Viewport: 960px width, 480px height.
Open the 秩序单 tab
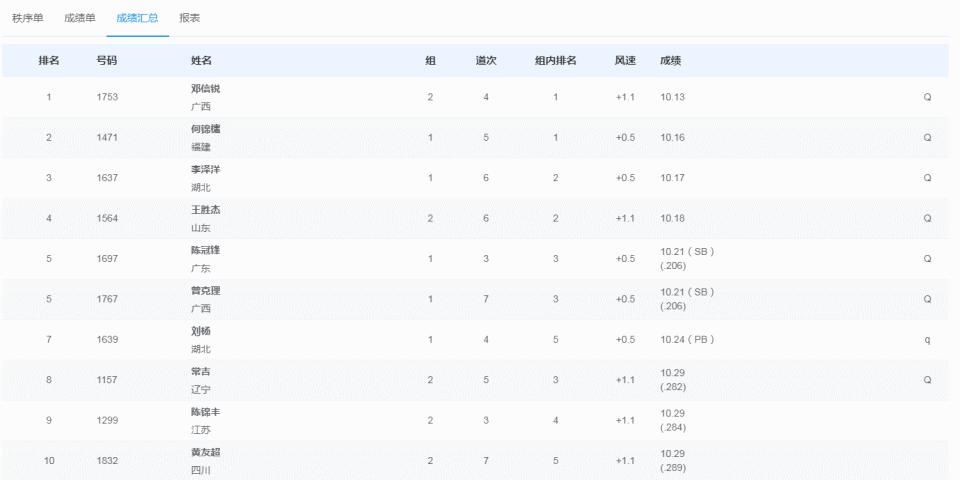click(x=27, y=18)
